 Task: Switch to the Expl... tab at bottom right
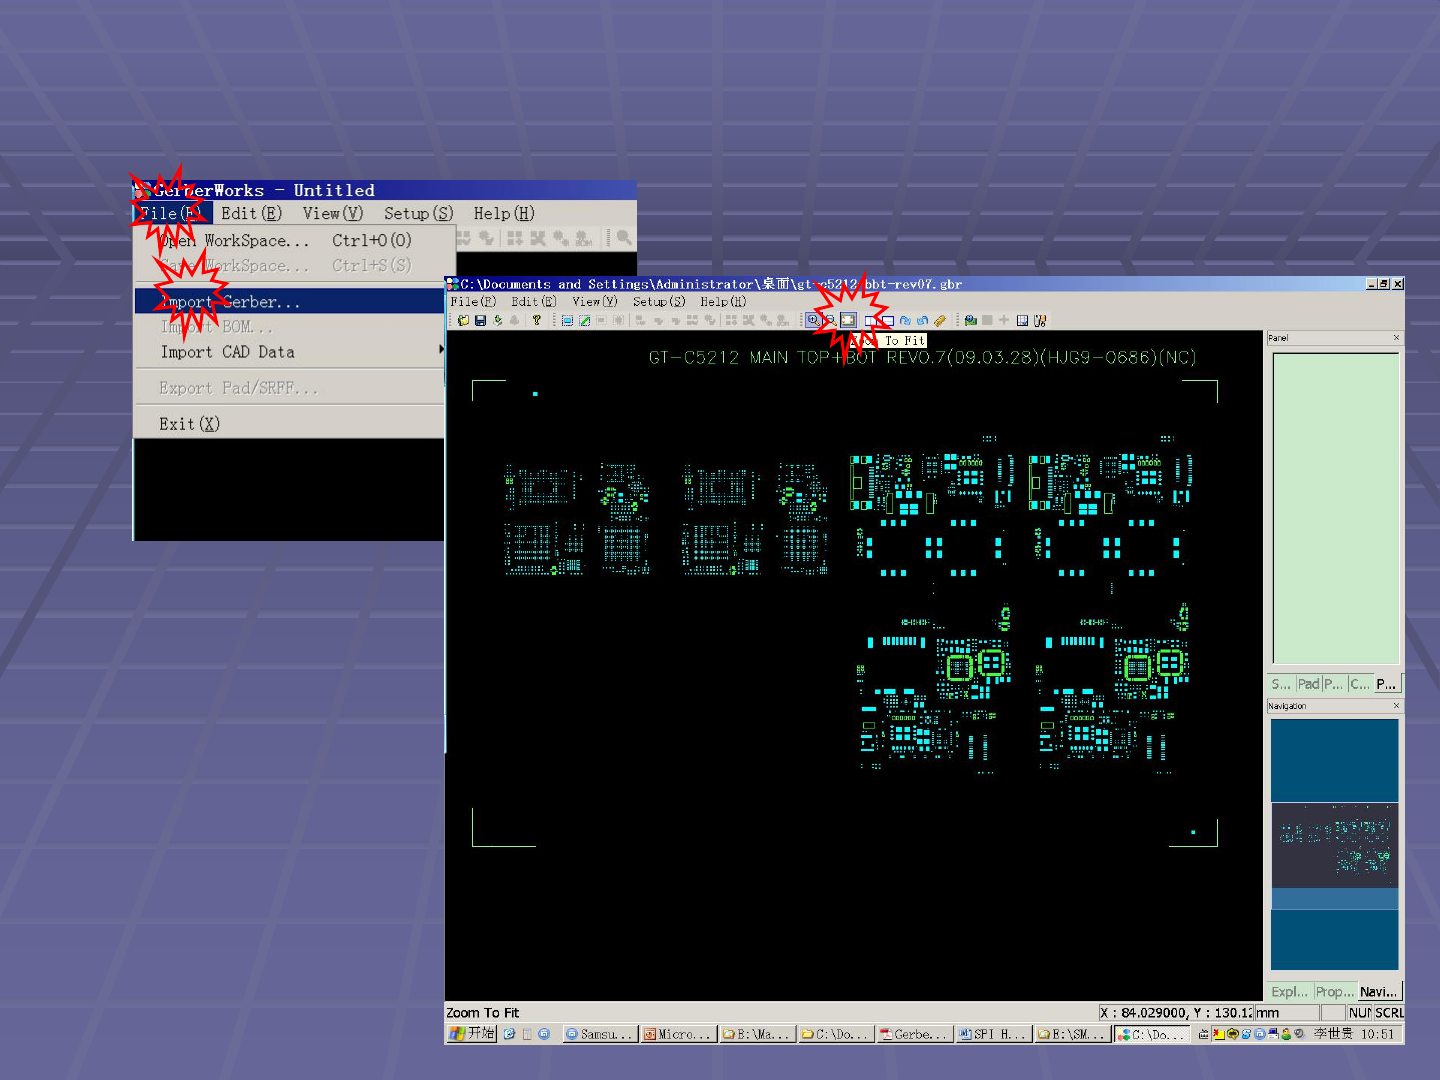[1290, 991]
